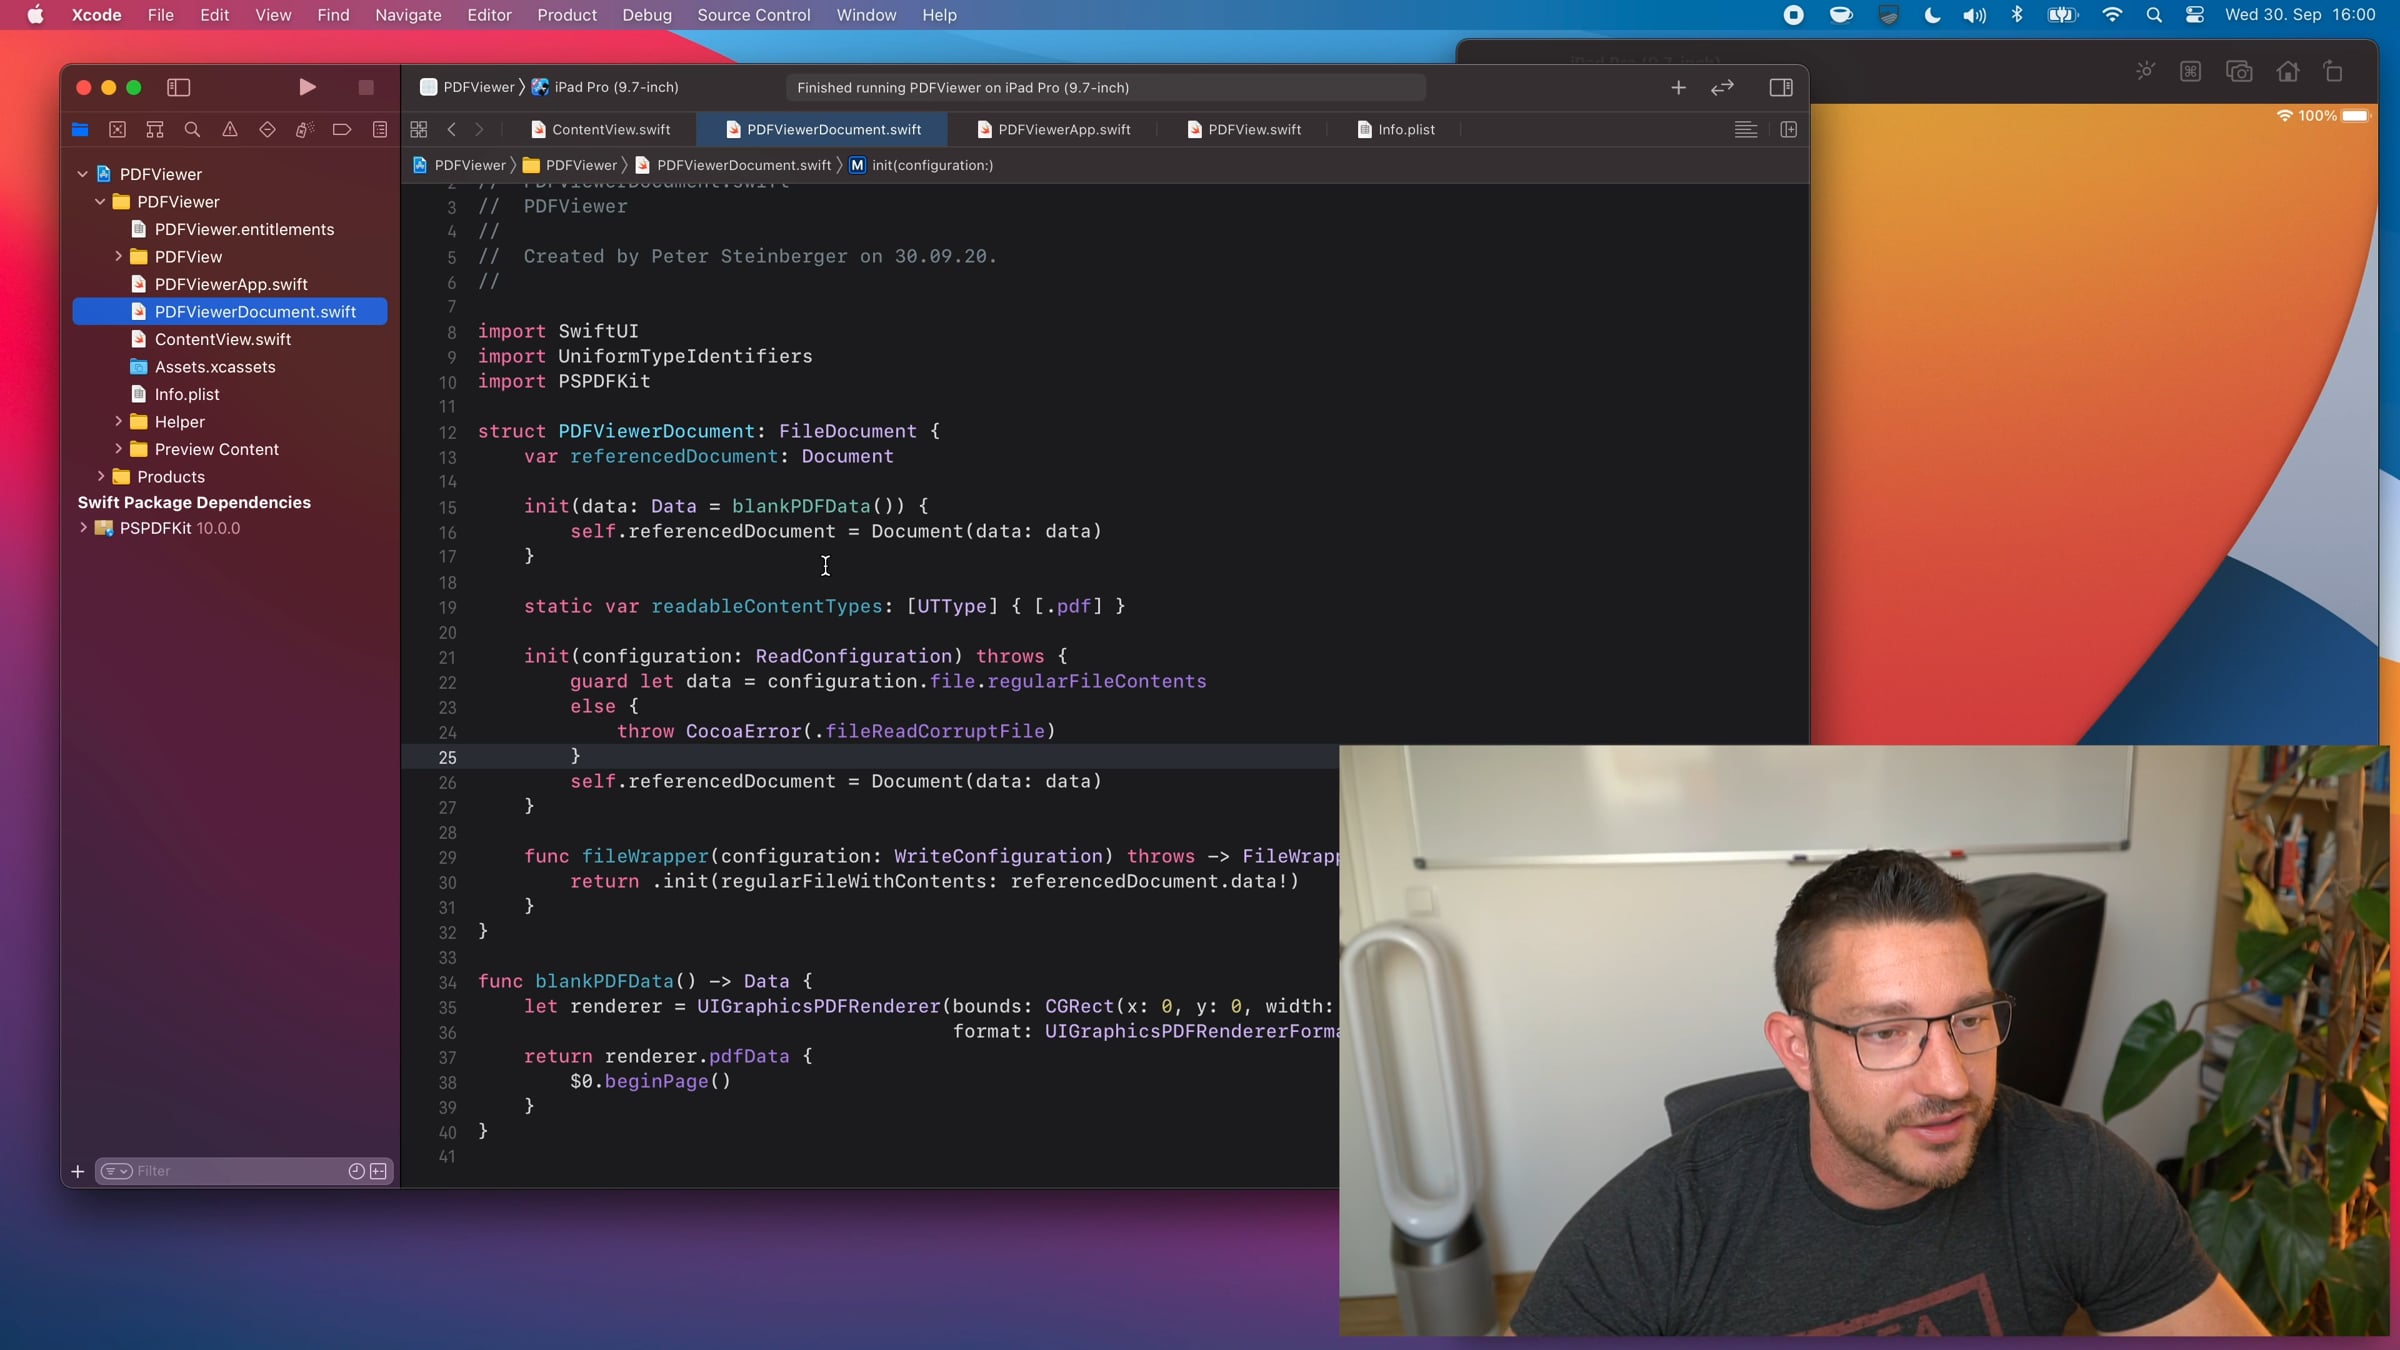This screenshot has width=2400, height=1350.
Task: Expand the PDFView folder
Action: [x=118, y=257]
